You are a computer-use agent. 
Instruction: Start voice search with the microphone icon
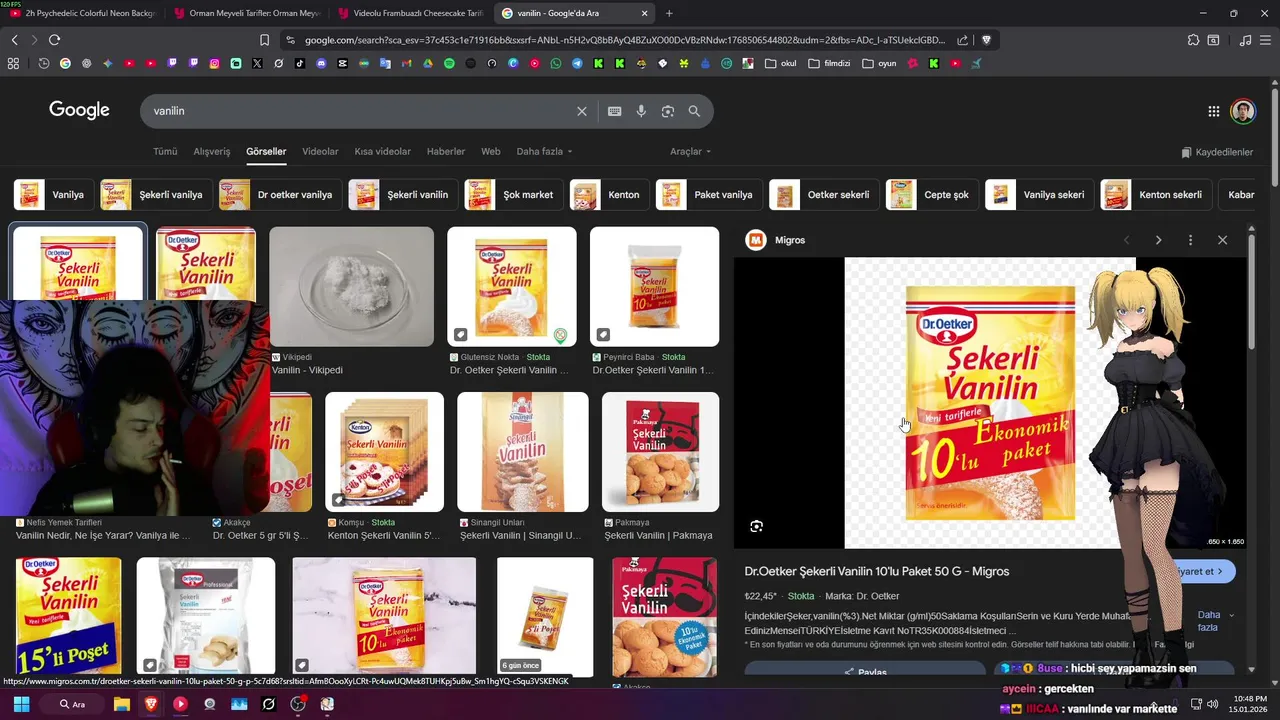point(642,111)
